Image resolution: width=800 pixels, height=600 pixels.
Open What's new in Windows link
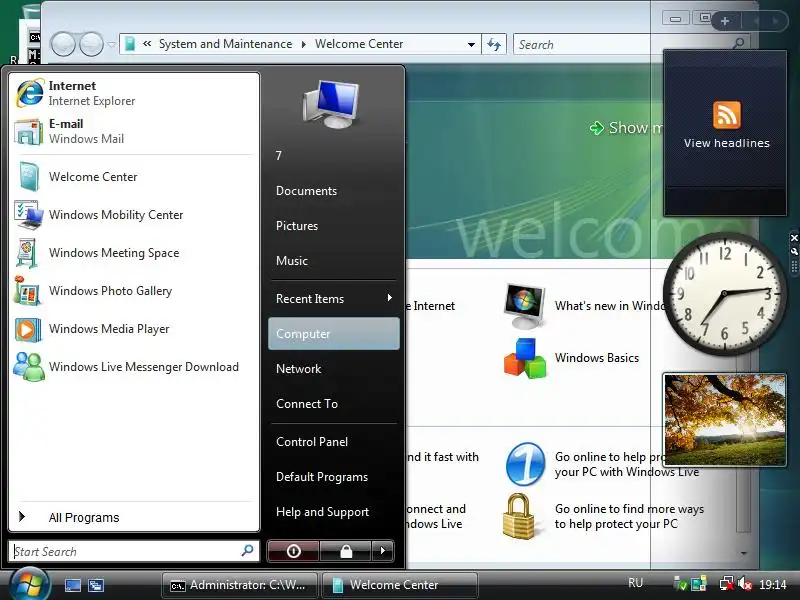coord(610,306)
